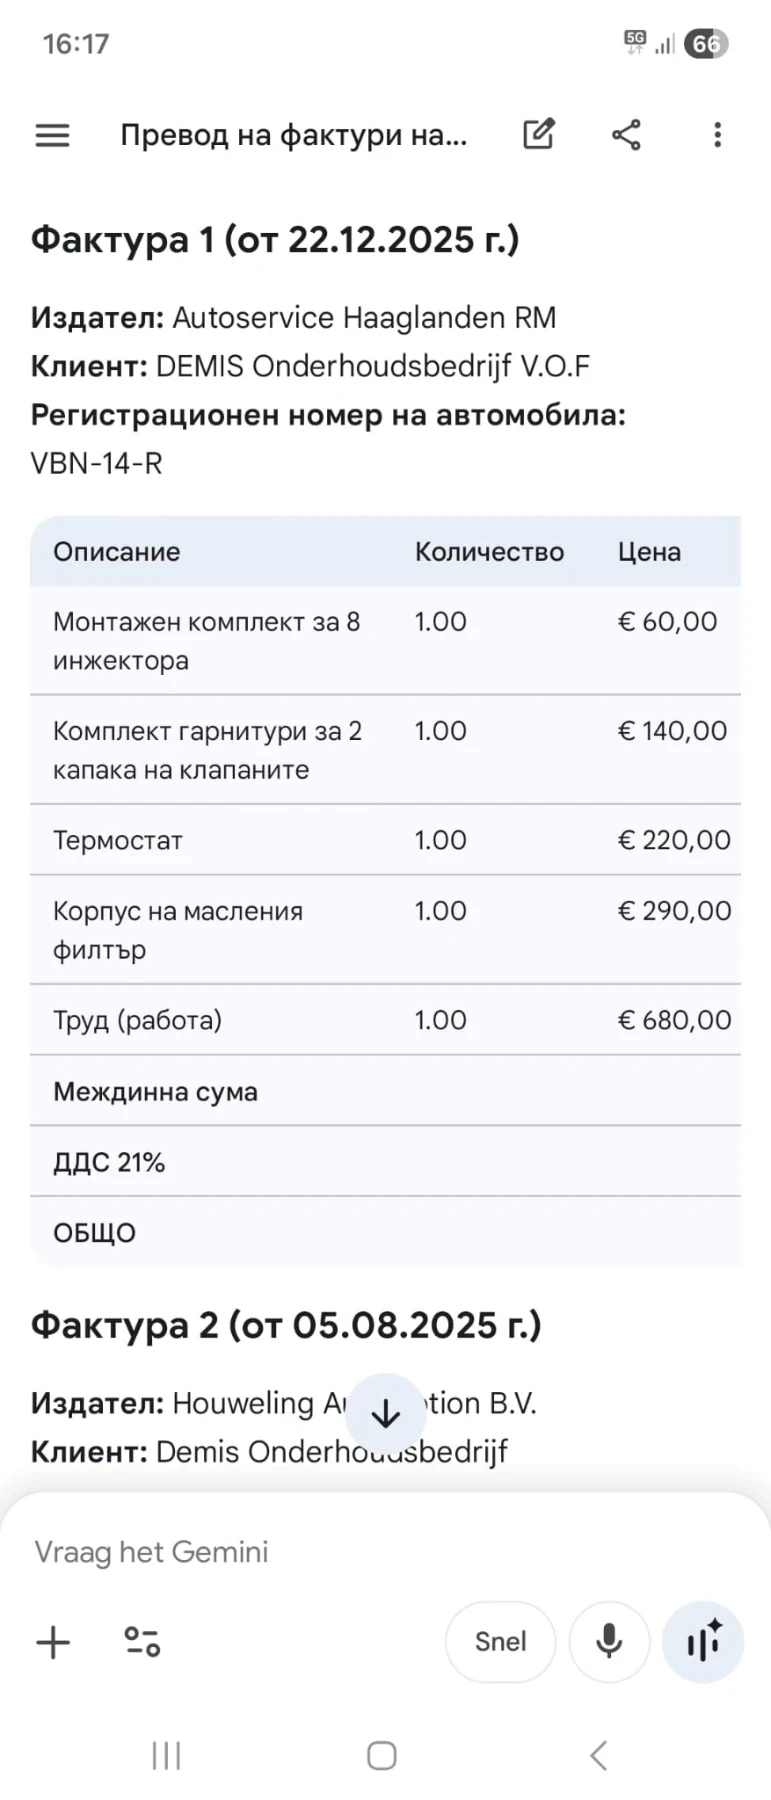This screenshot has width=771, height=1800.
Task: Open the Snel model selector
Action: click(500, 1642)
